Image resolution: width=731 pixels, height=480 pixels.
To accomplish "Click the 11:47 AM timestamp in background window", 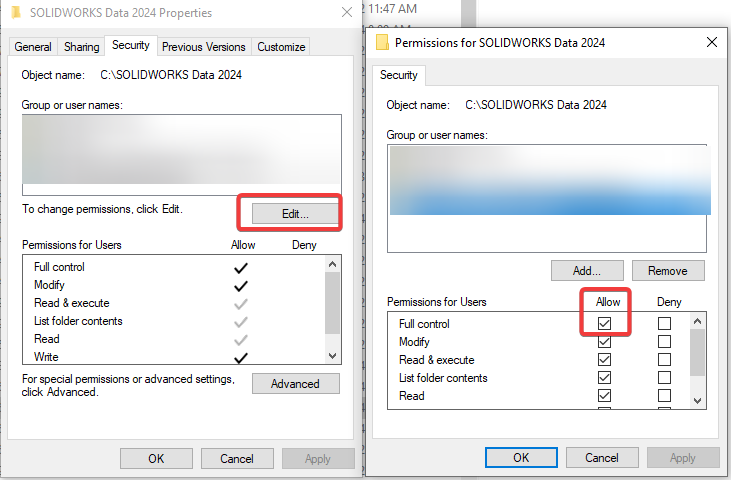I will pyautogui.click(x=392, y=9).
